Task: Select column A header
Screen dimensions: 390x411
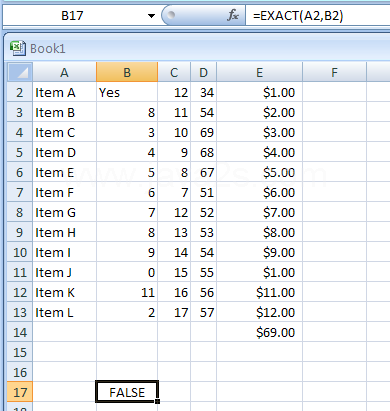Action: click(64, 72)
